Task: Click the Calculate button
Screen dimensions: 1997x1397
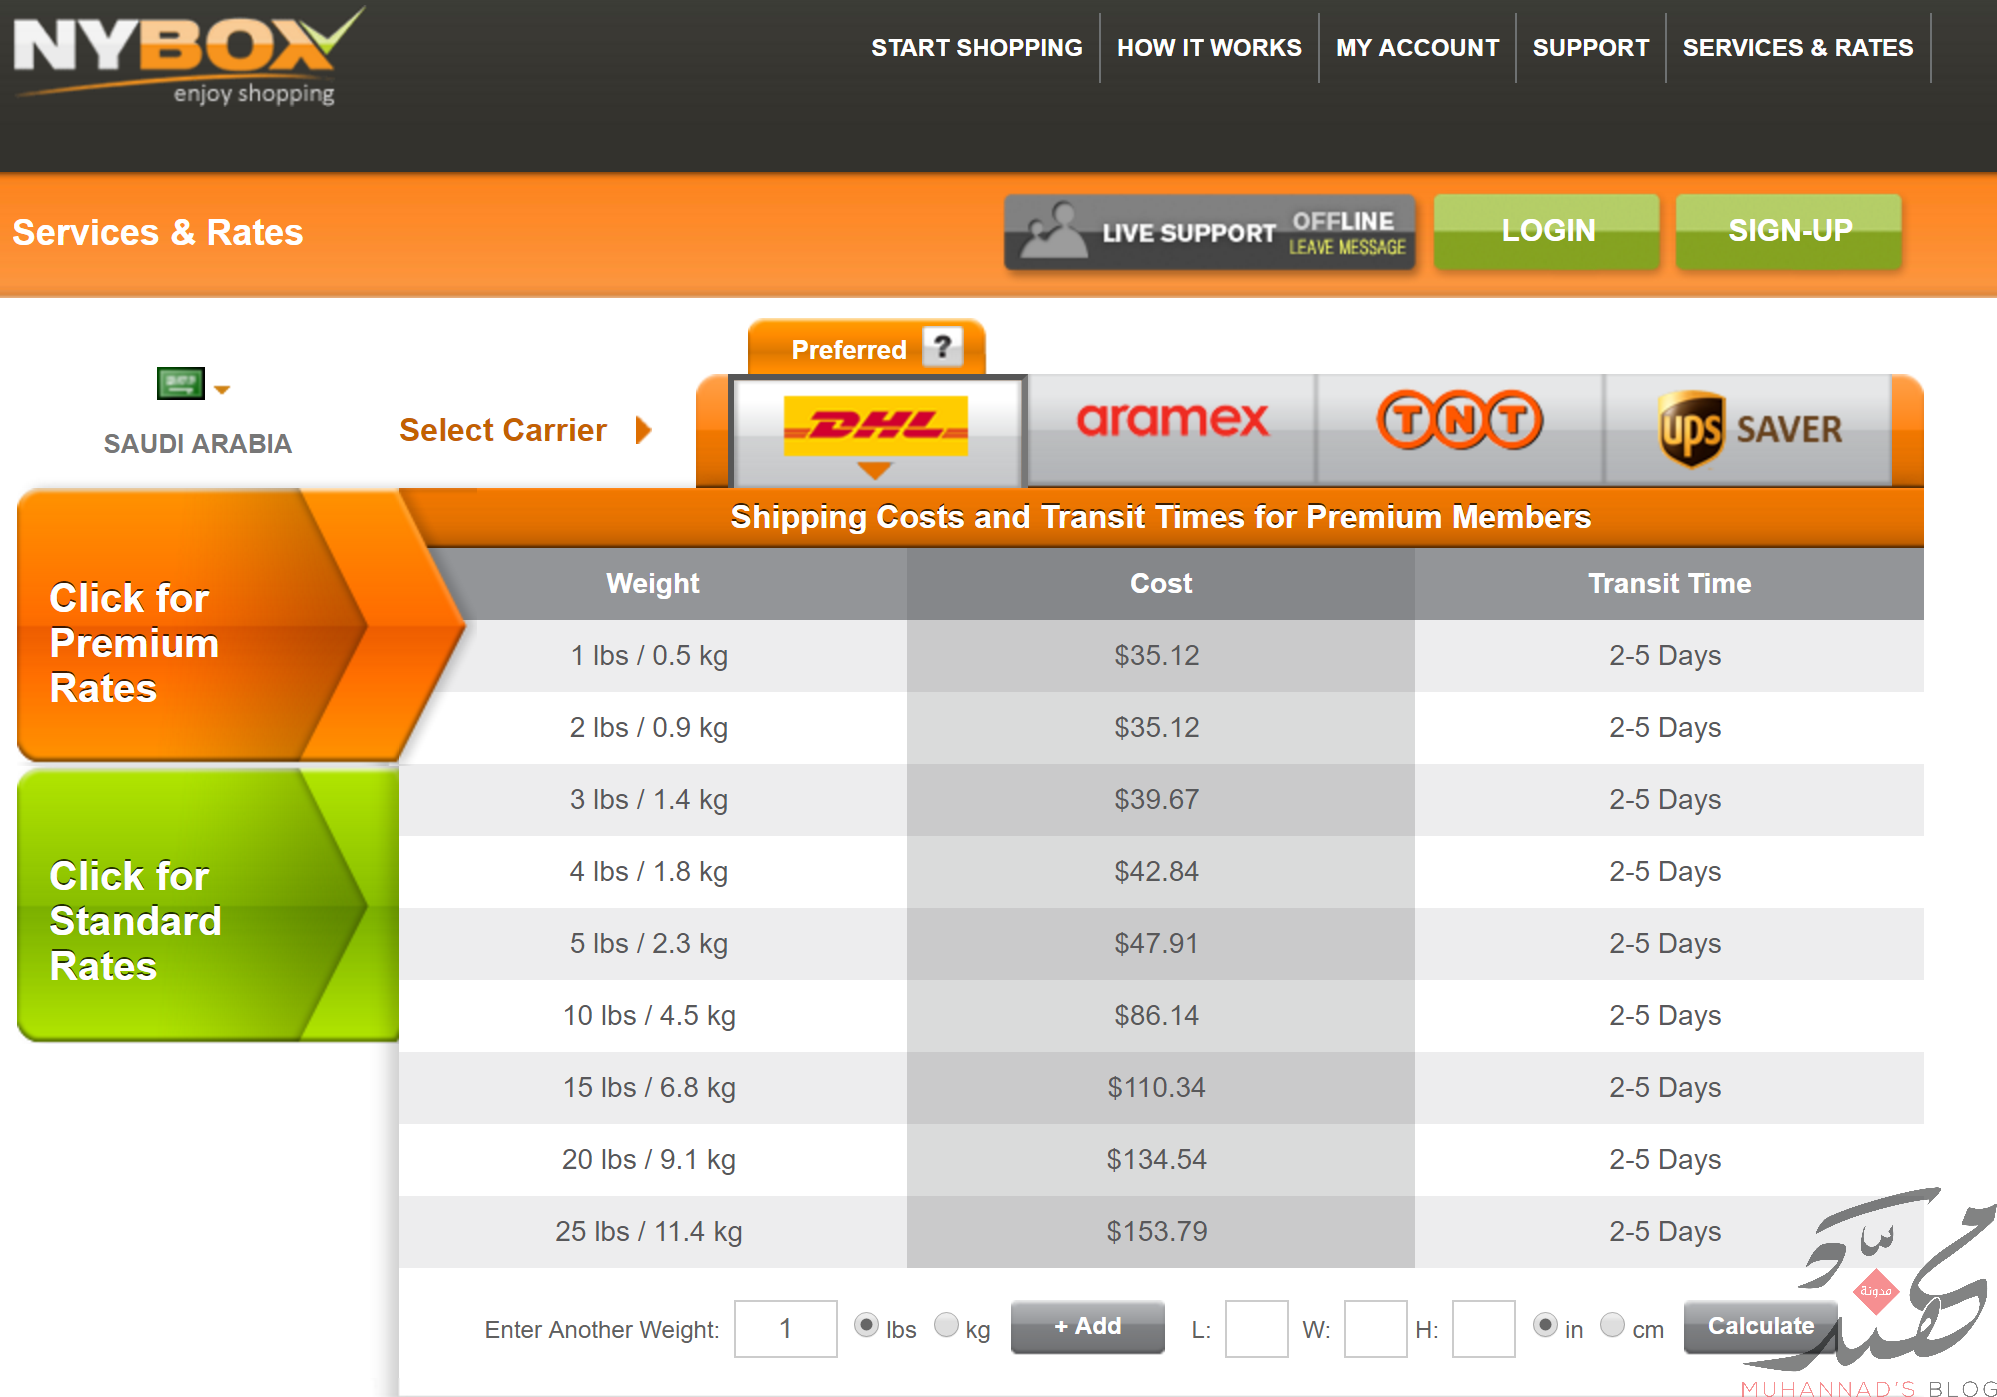Action: click(x=1760, y=1326)
